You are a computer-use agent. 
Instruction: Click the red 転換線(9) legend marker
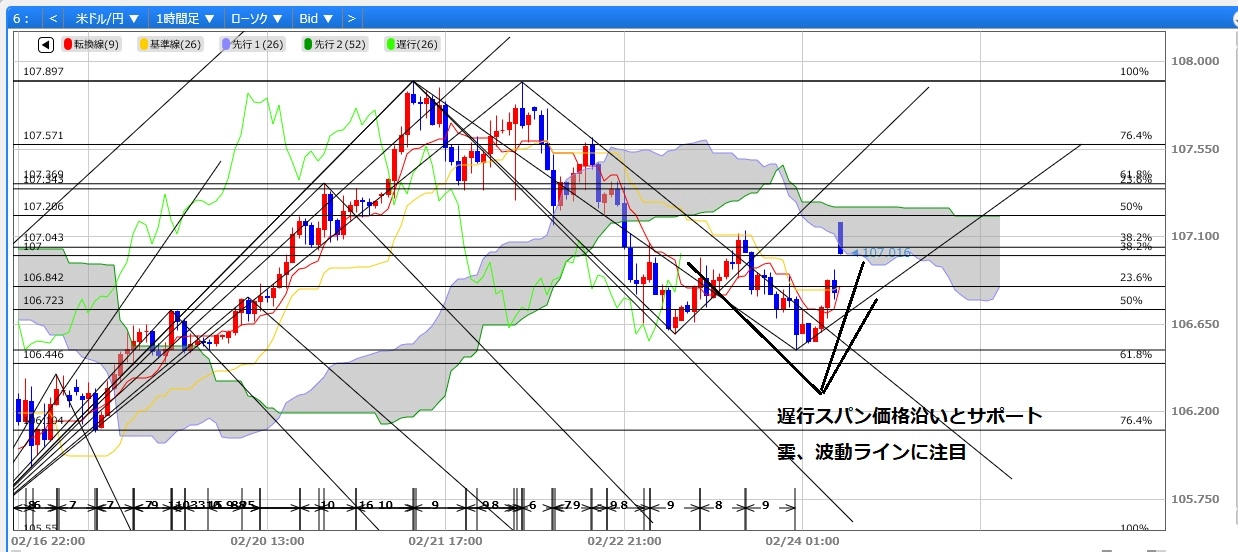[68, 45]
